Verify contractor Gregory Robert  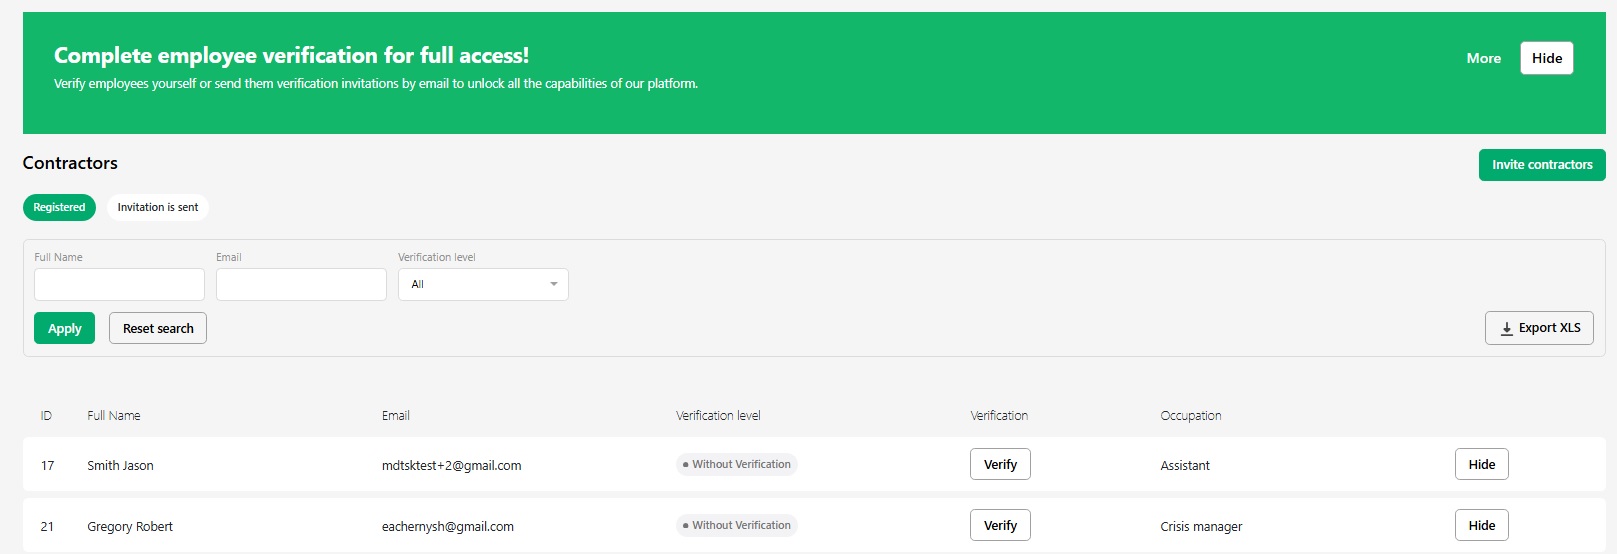1000,525
